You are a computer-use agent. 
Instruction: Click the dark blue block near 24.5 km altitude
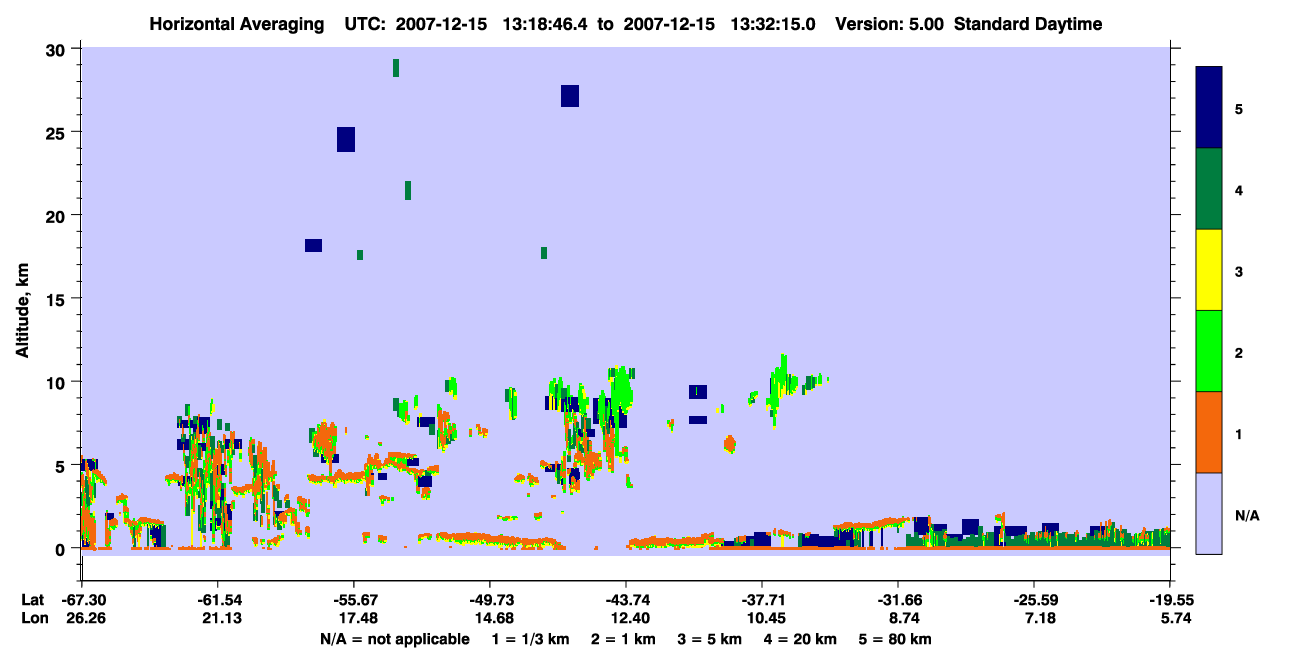346,139
